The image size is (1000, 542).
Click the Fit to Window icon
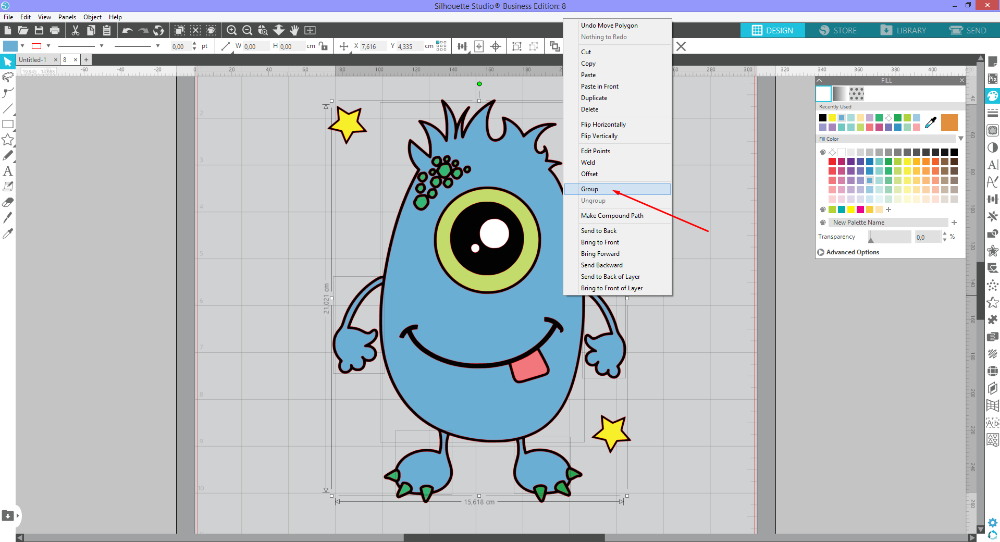[310, 30]
